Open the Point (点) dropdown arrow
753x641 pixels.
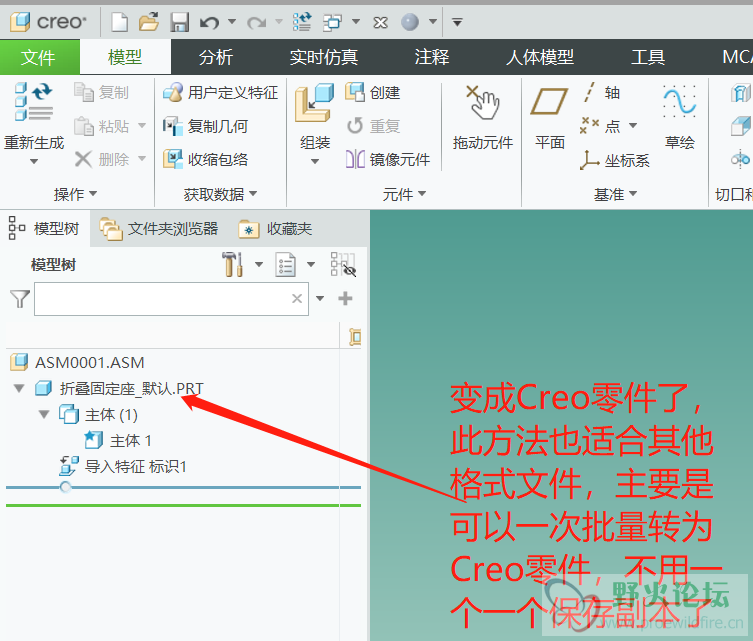pos(633,126)
